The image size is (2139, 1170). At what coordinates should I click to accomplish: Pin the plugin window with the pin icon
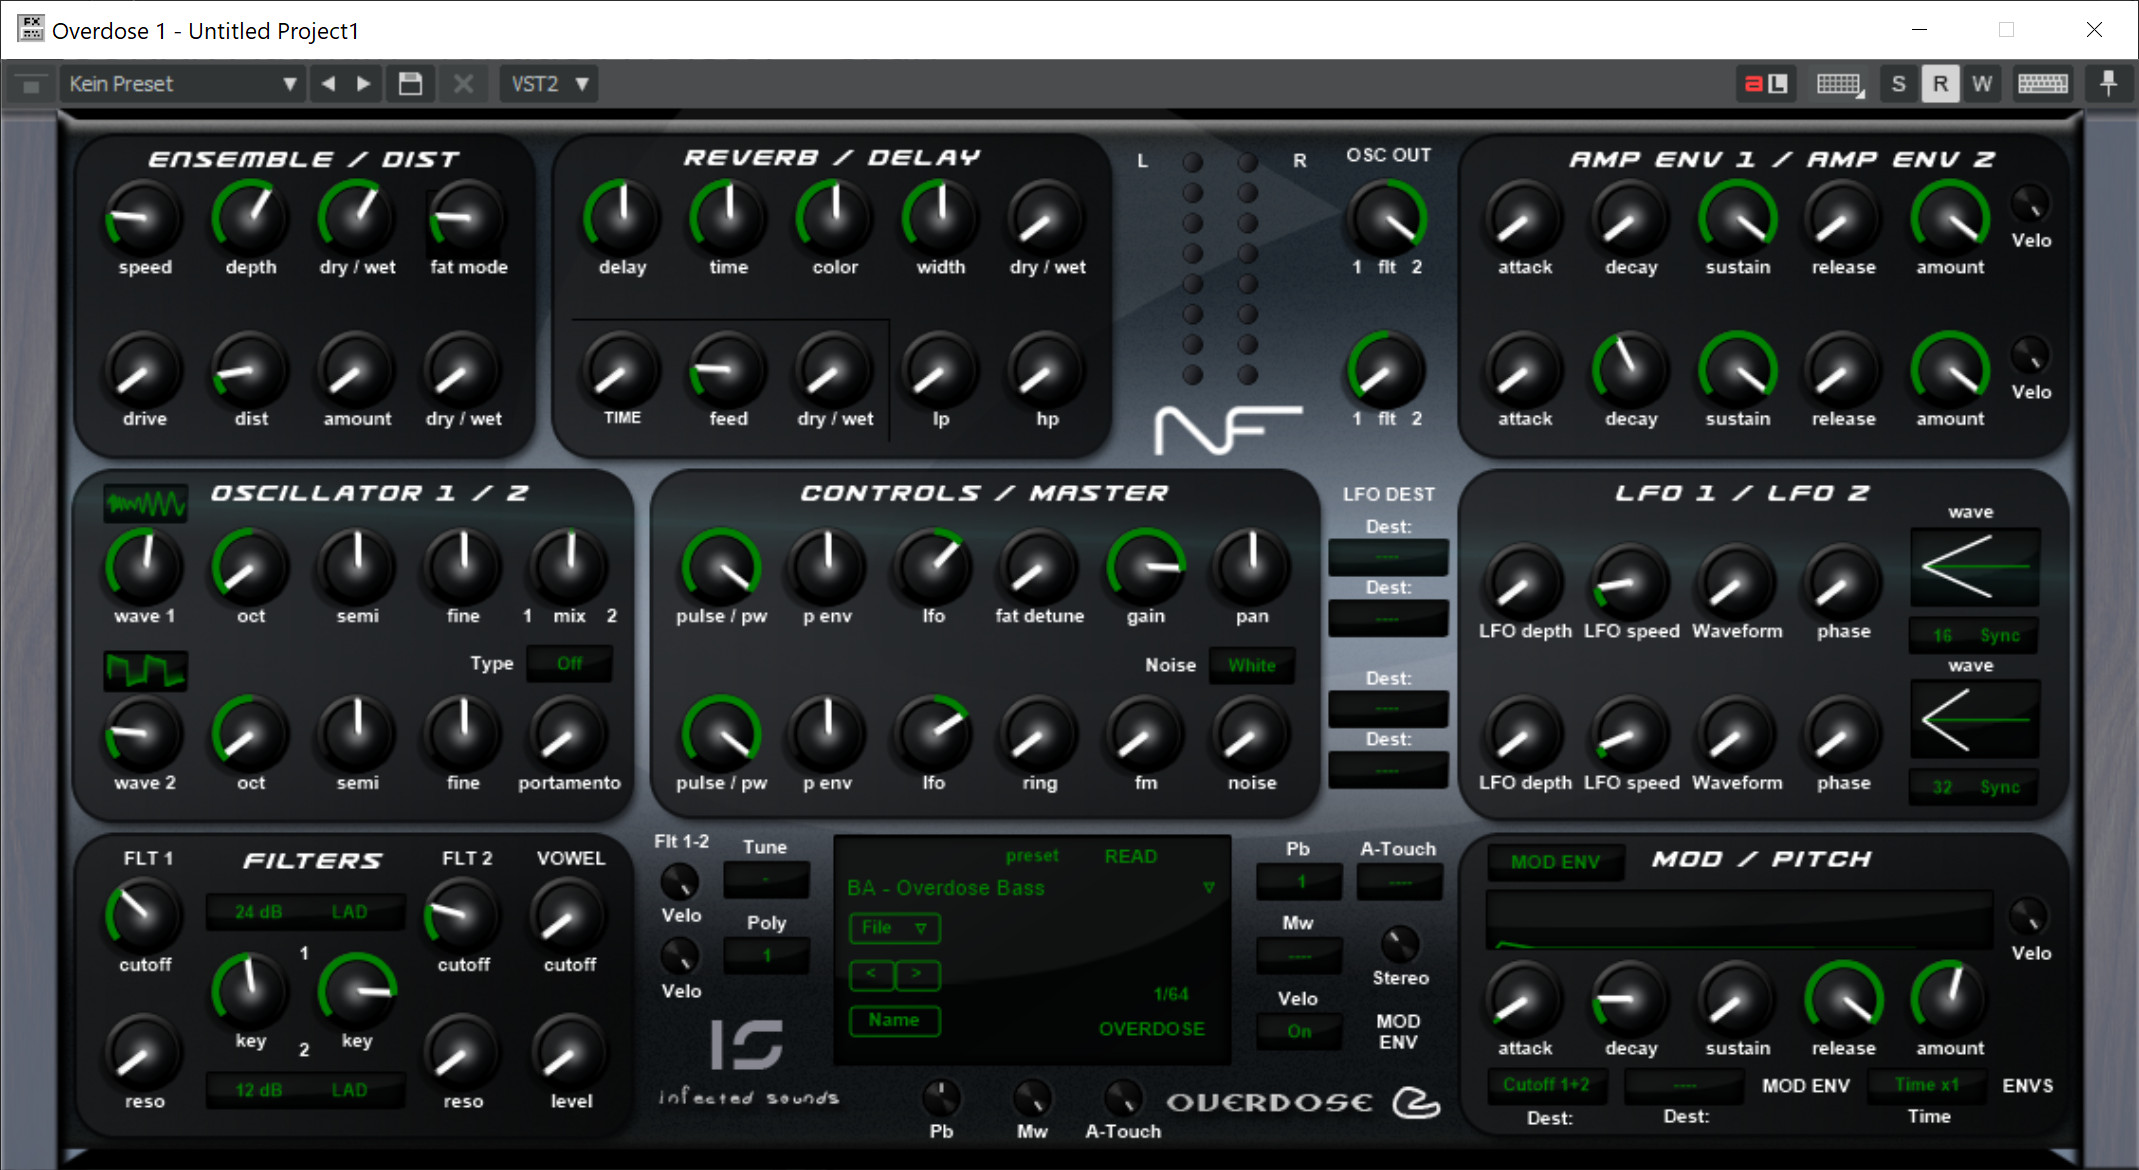[x=2108, y=84]
